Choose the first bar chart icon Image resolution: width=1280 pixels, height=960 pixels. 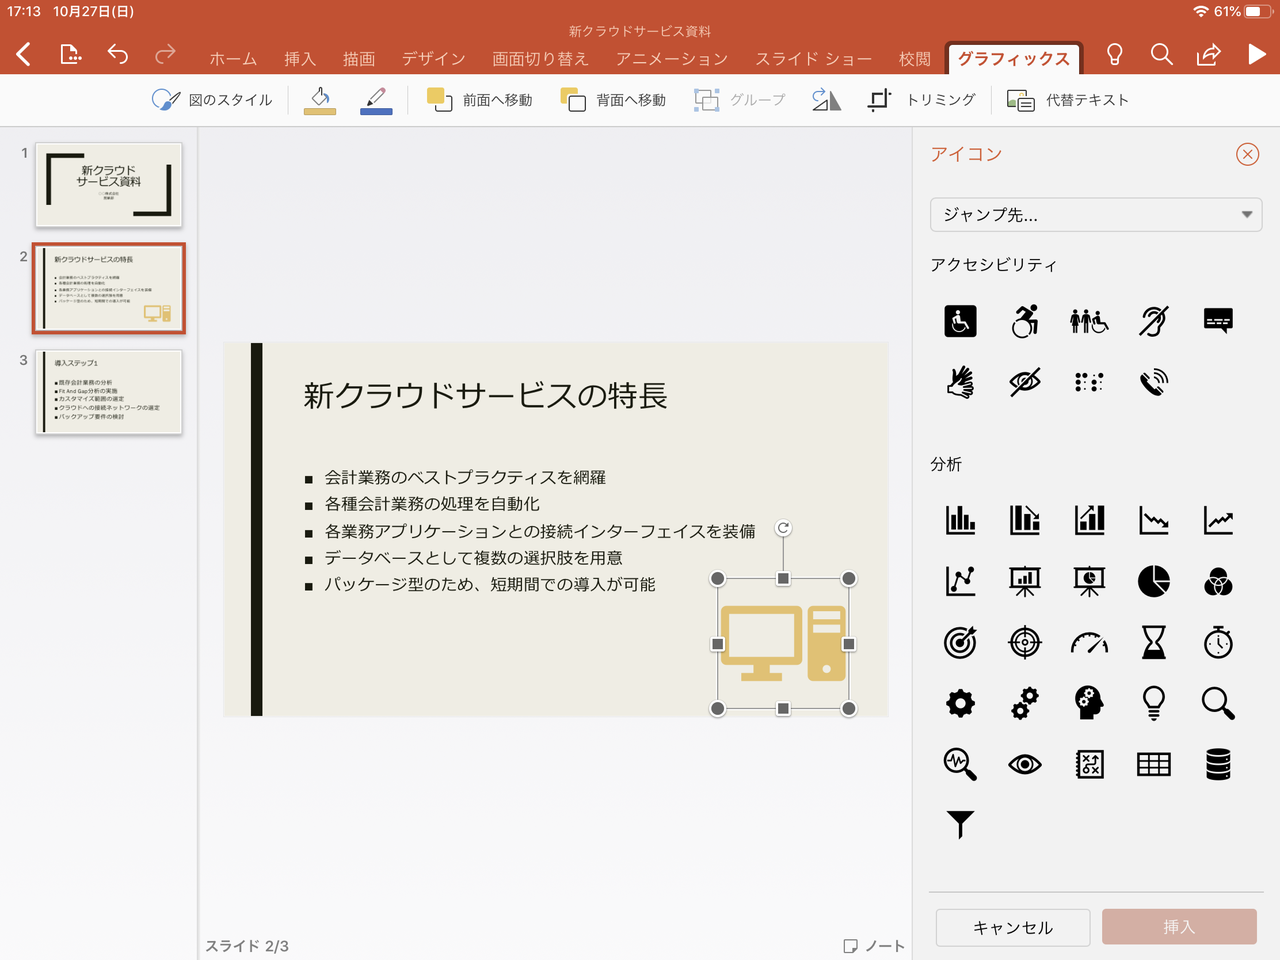[x=960, y=520]
